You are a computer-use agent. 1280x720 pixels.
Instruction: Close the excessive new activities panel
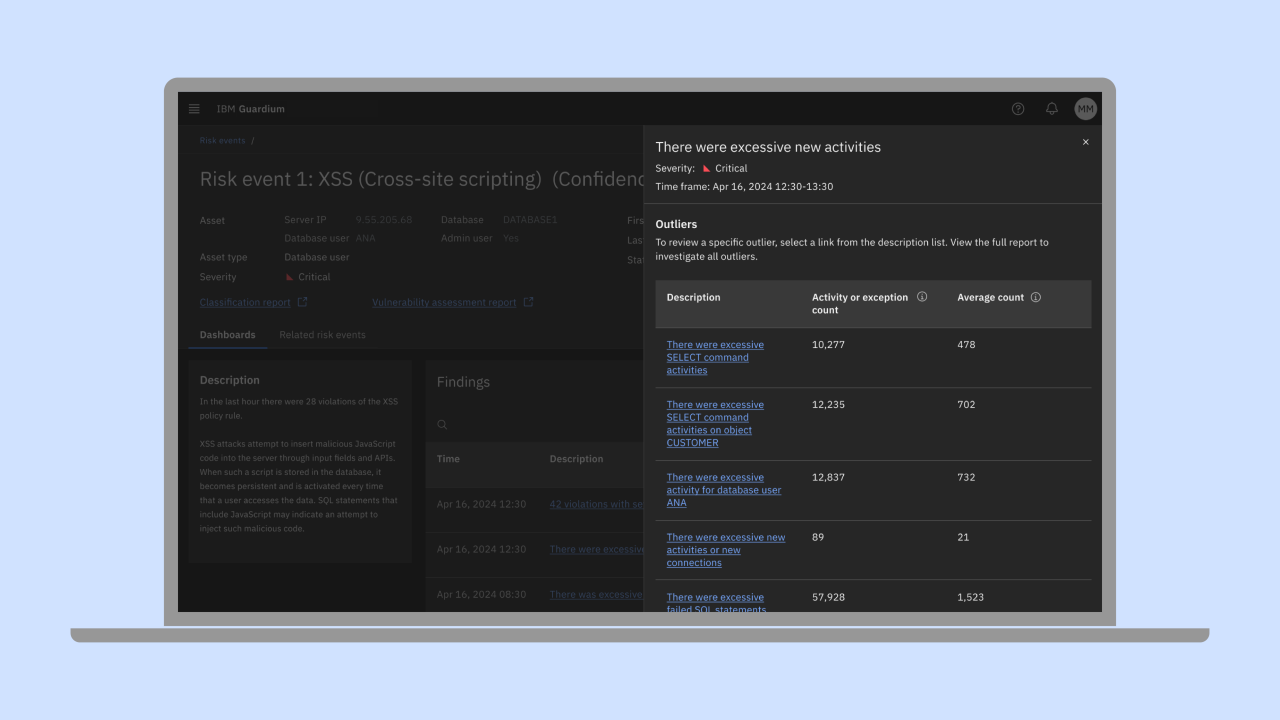tap(1086, 142)
